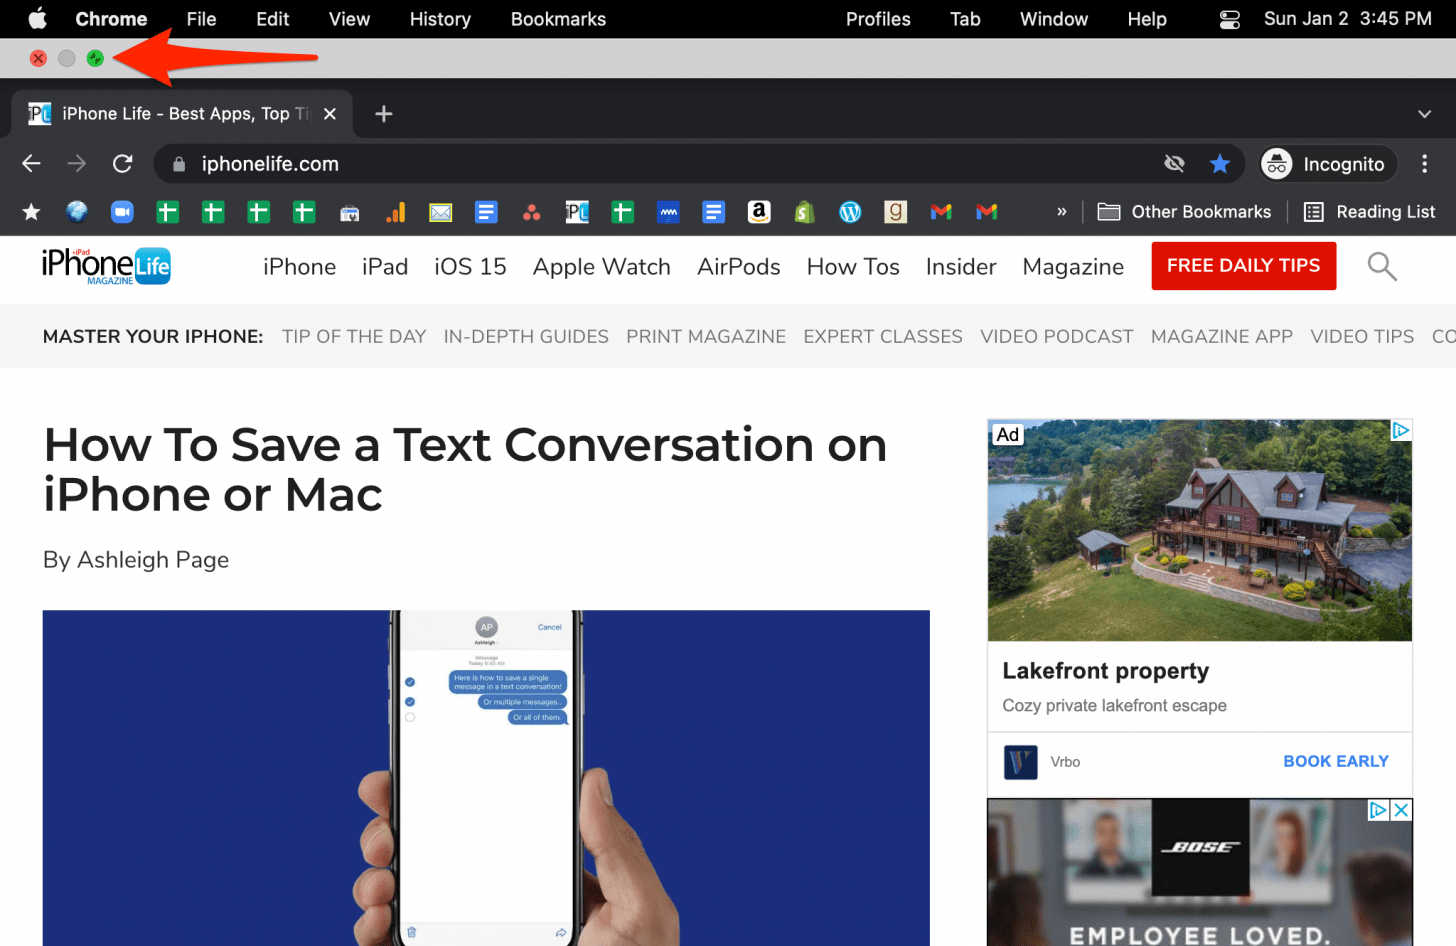Open the Google Meet bookmark icon
The height and width of the screenshot is (946, 1456).
pyautogui.click(x=122, y=212)
